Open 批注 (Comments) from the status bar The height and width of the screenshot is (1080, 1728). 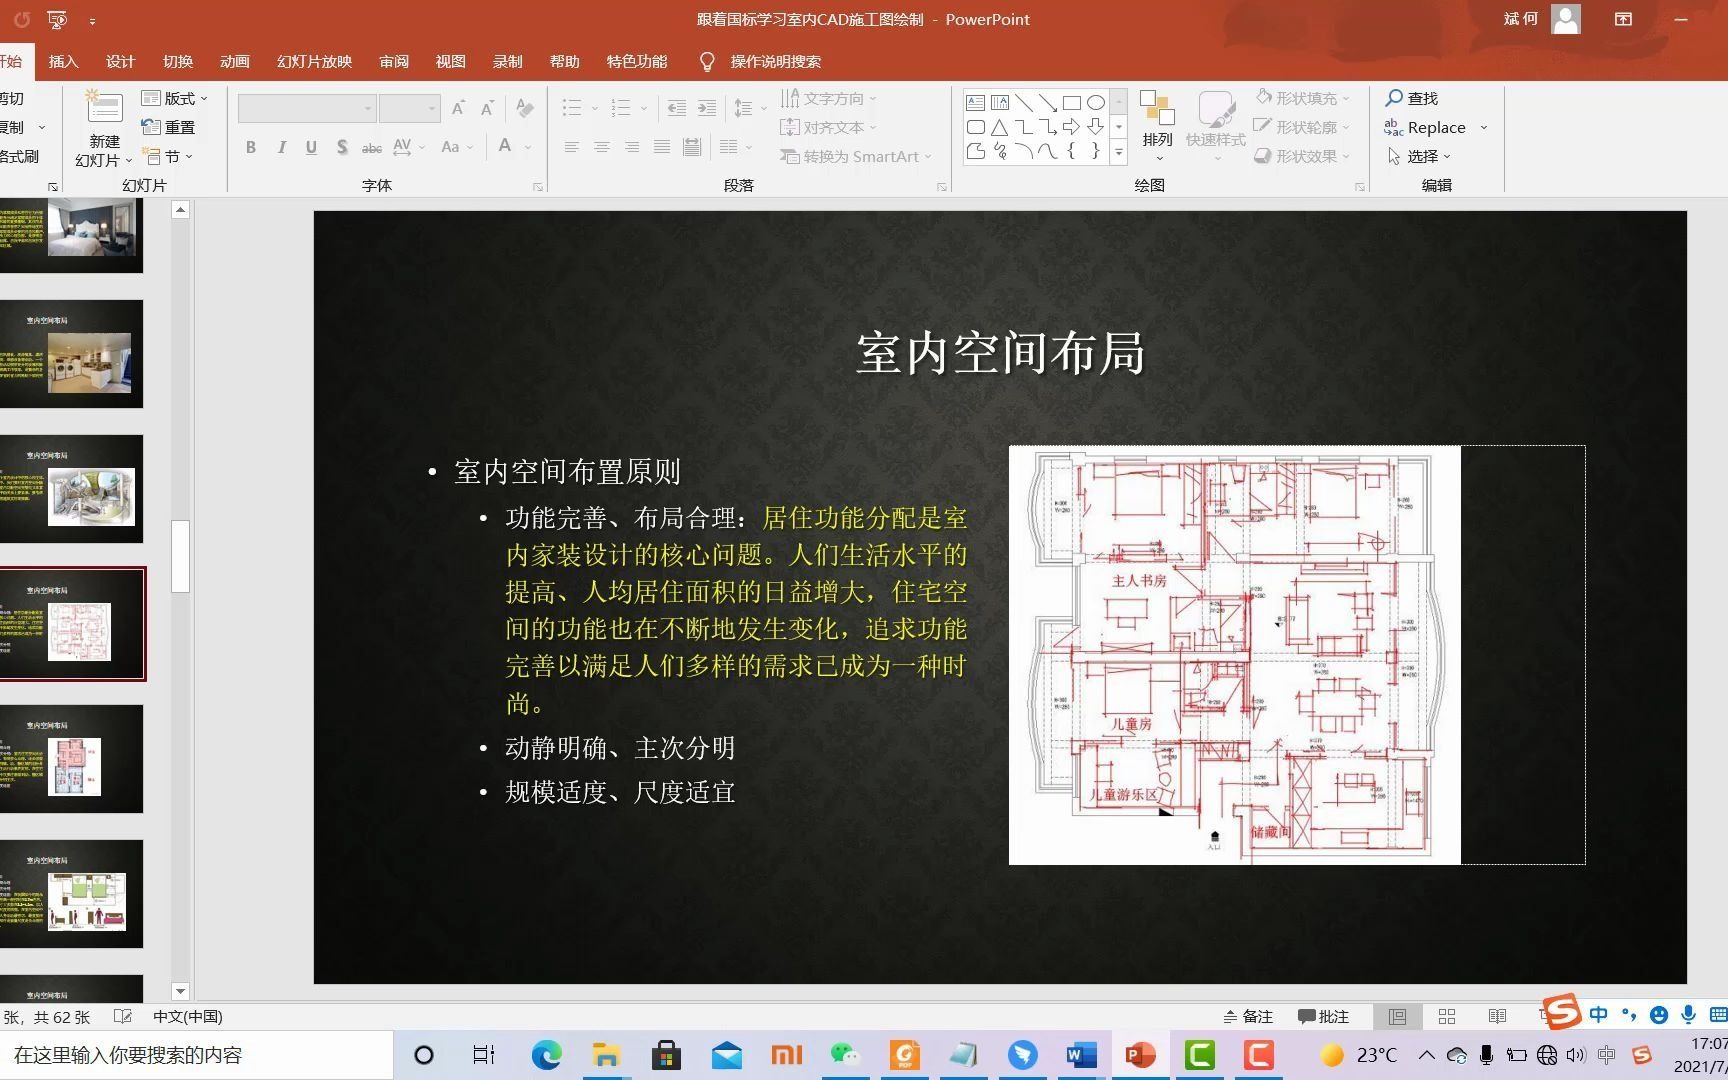(1325, 1016)
